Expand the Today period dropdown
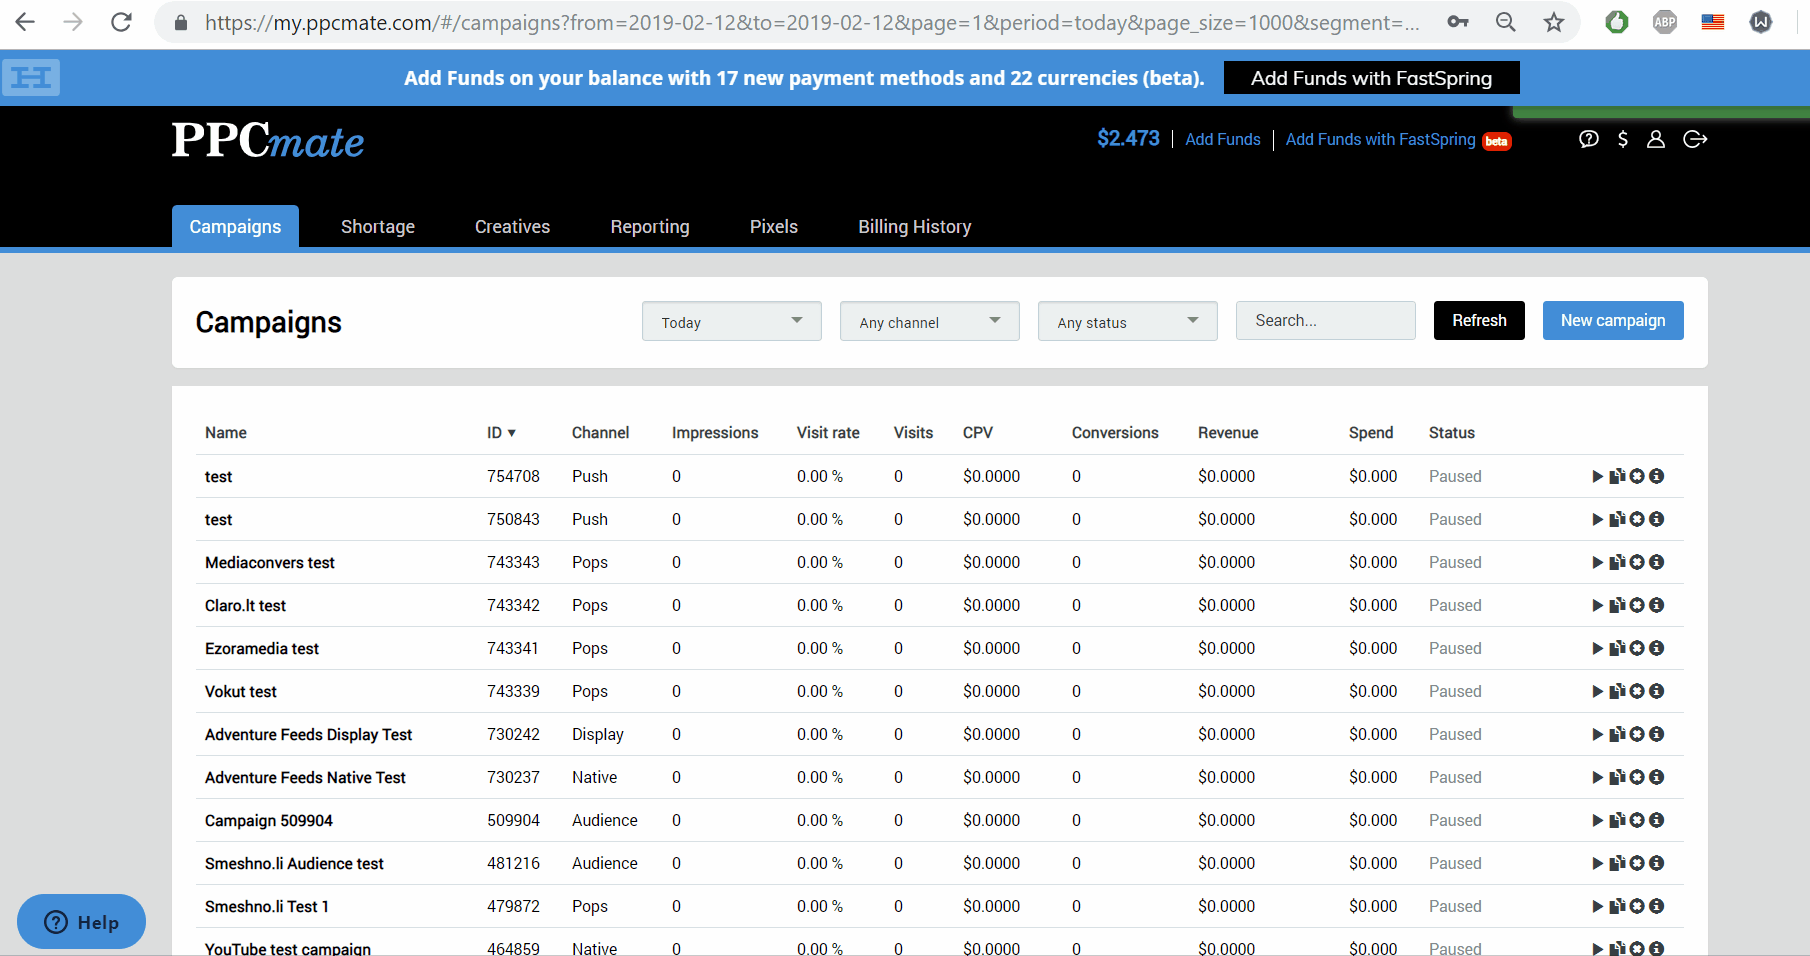 731,321
